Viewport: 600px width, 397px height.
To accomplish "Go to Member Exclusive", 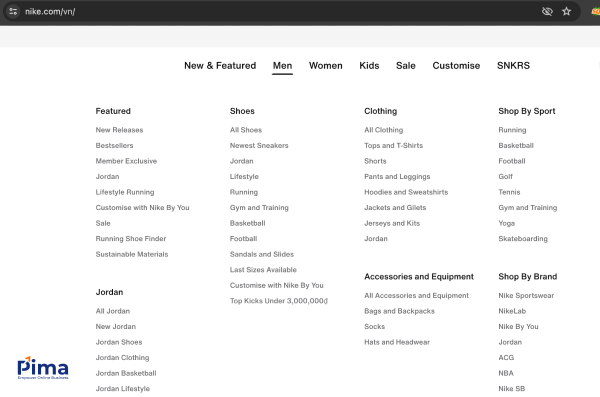I will pyautogui.click(x=126, y=161).
